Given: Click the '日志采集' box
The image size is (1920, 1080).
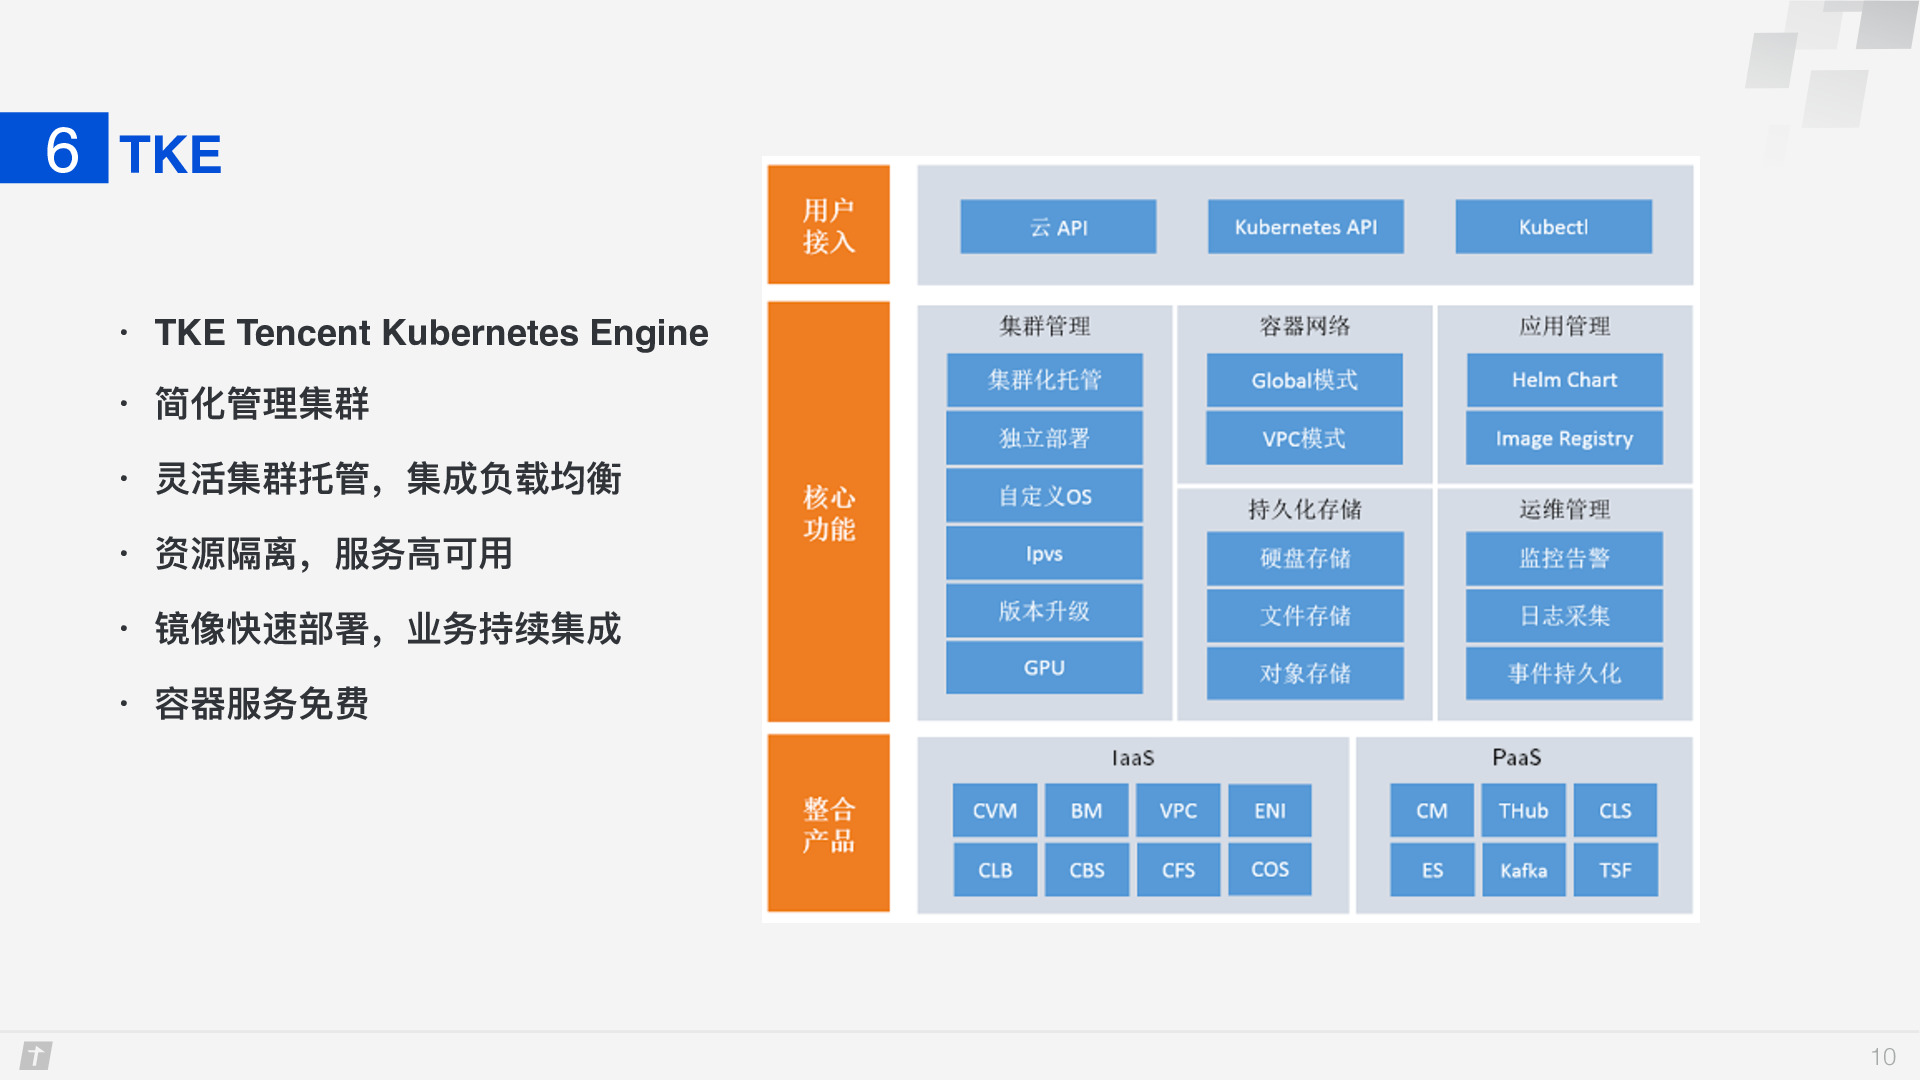Looking at the screenshot, I should (1564, 616).
